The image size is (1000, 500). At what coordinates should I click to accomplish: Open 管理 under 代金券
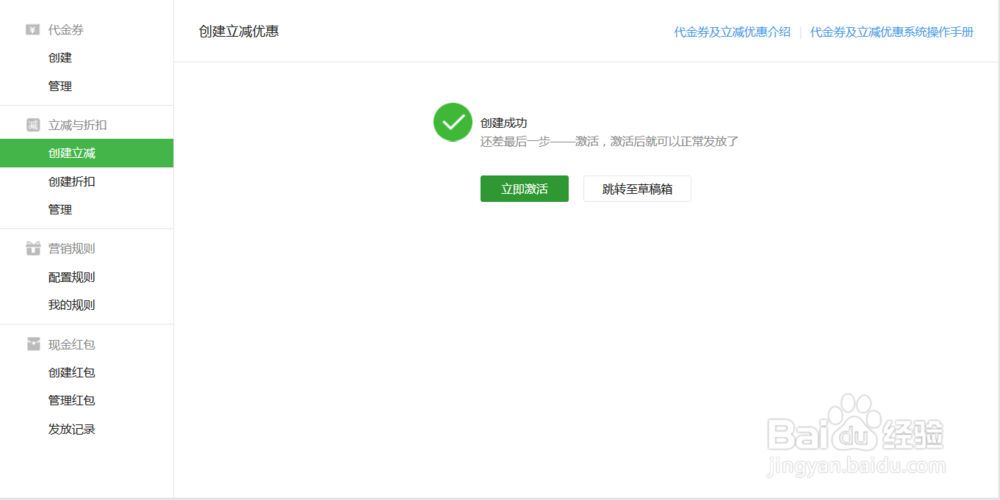[60, 86]
